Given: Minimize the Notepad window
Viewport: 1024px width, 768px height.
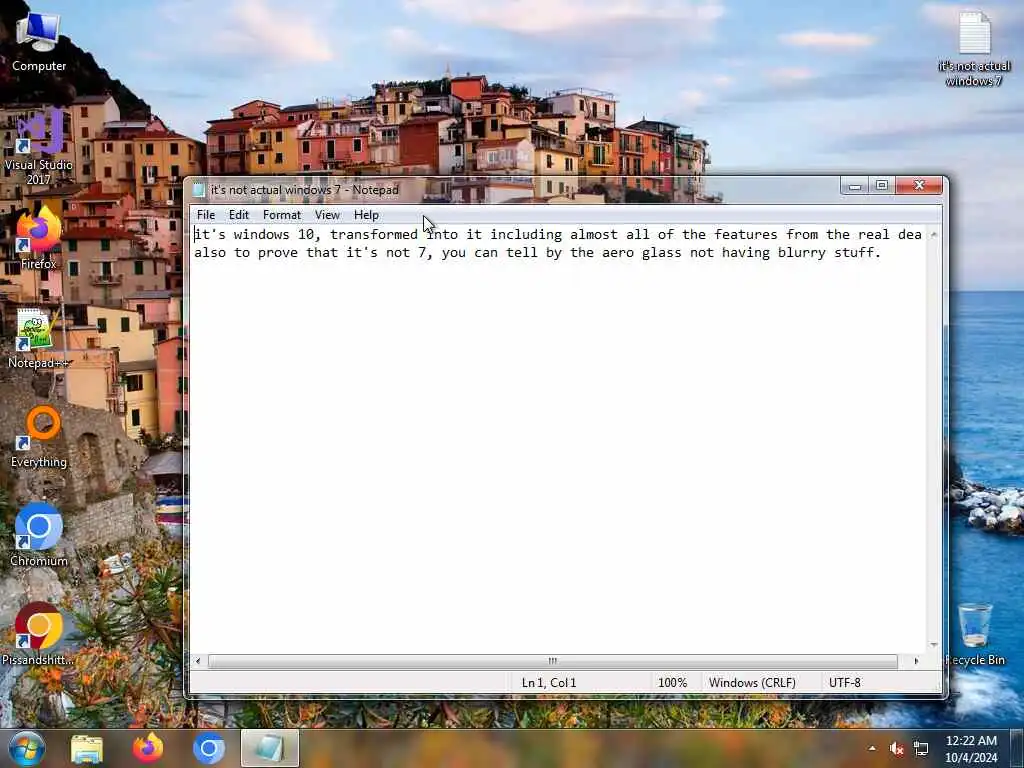Looking at the screenshot, I should point(854,186).
